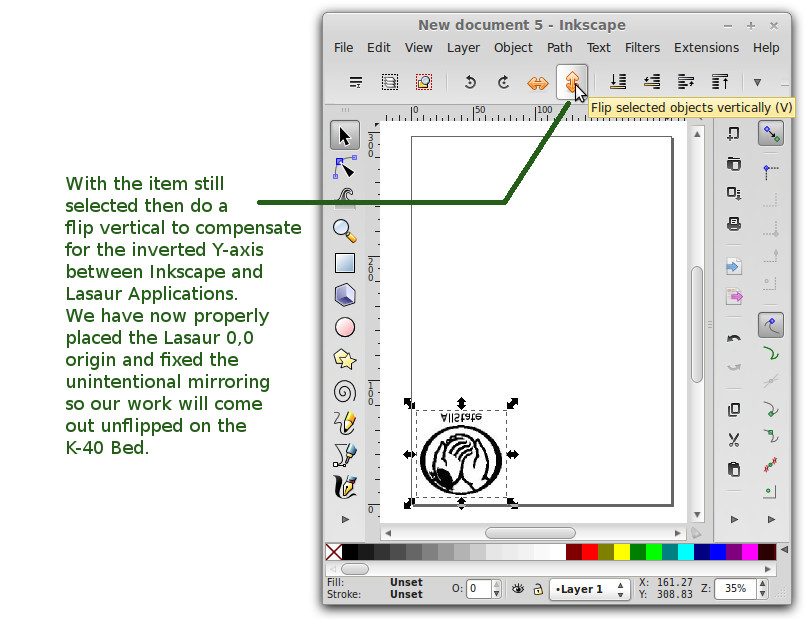Click the Cut scissors icon

click(734, 439)
